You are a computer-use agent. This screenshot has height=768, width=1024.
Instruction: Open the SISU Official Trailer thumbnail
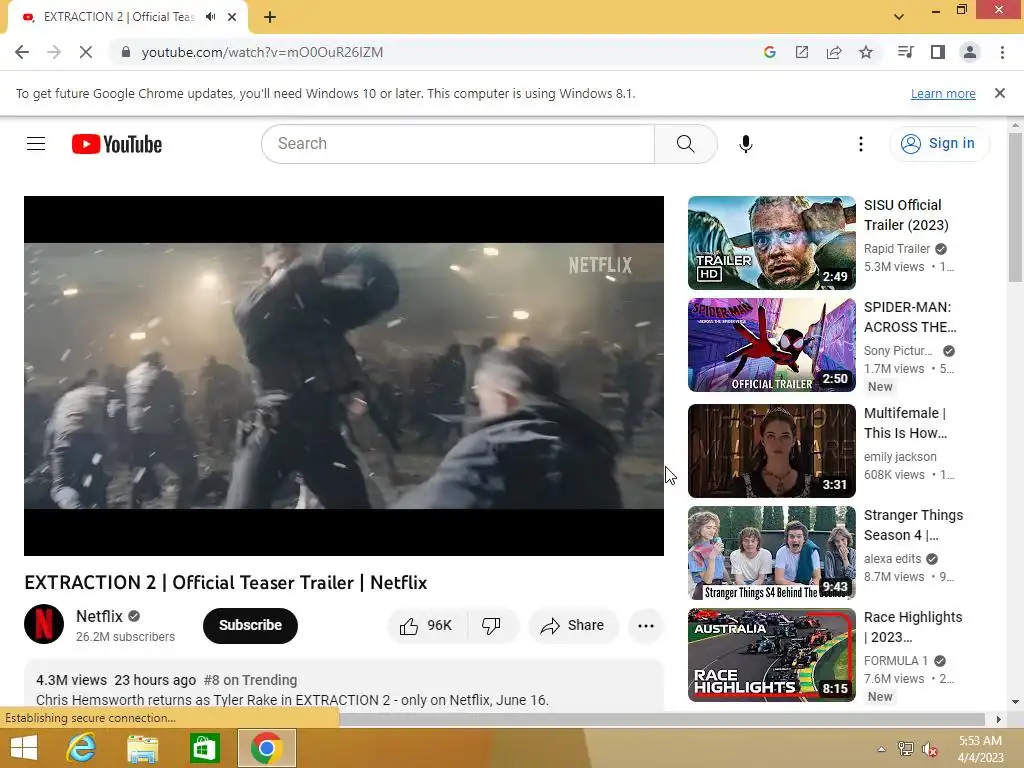click(771, 243)
